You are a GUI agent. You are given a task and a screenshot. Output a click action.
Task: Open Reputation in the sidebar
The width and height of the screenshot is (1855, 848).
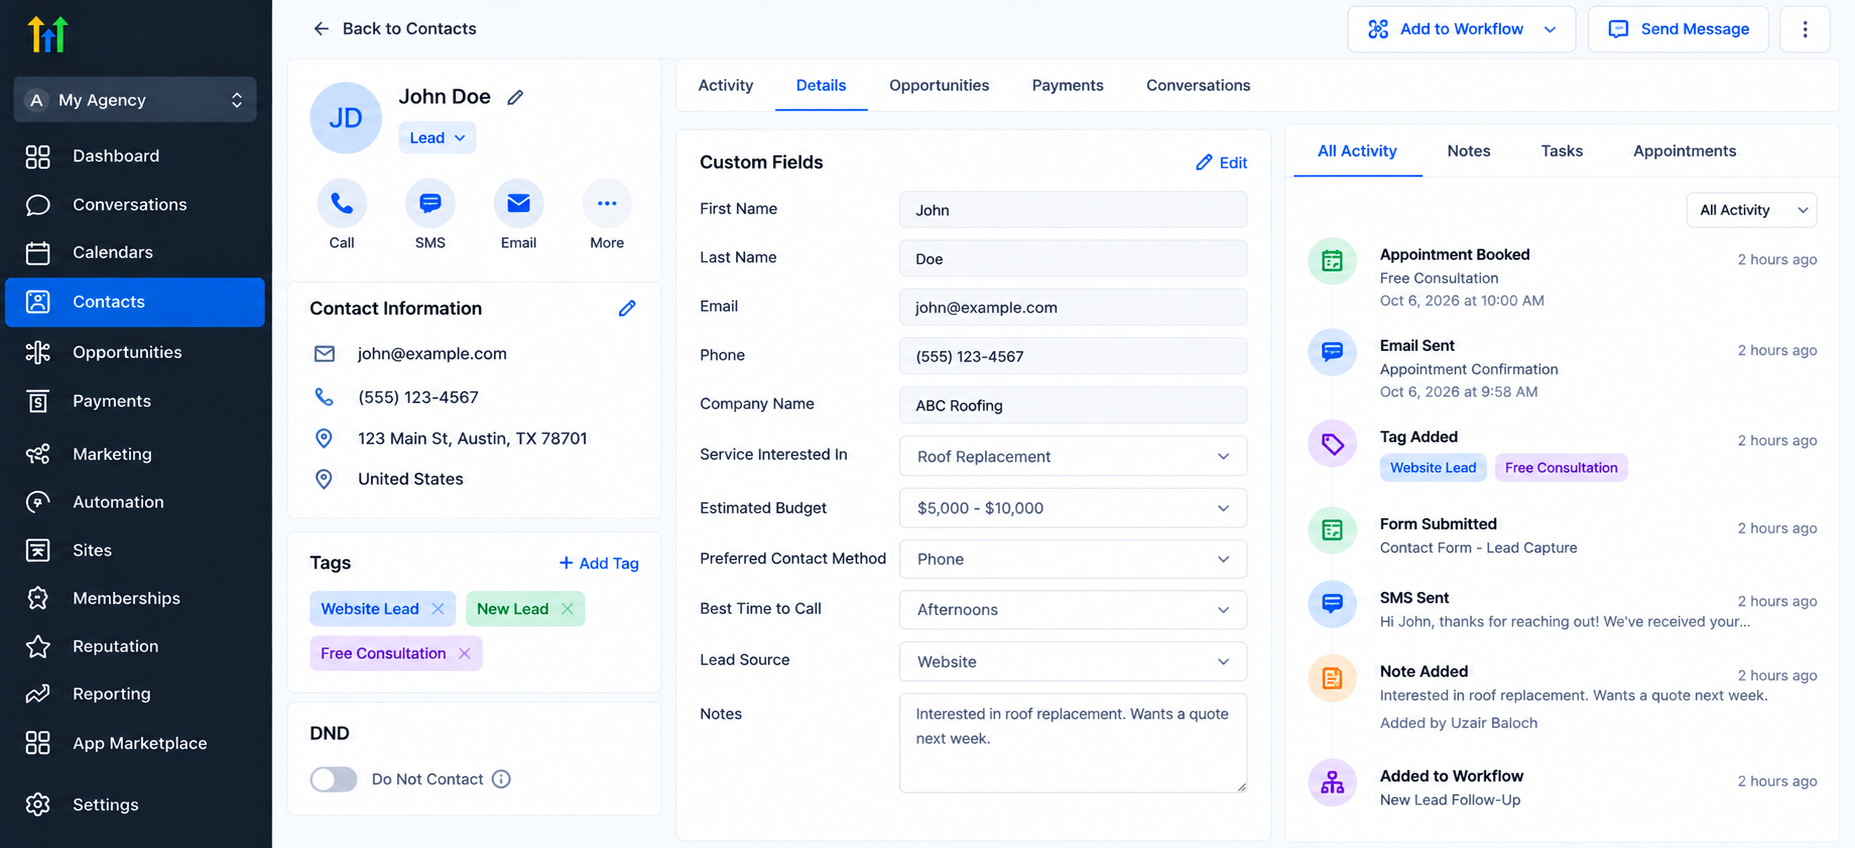pos(135,646)
